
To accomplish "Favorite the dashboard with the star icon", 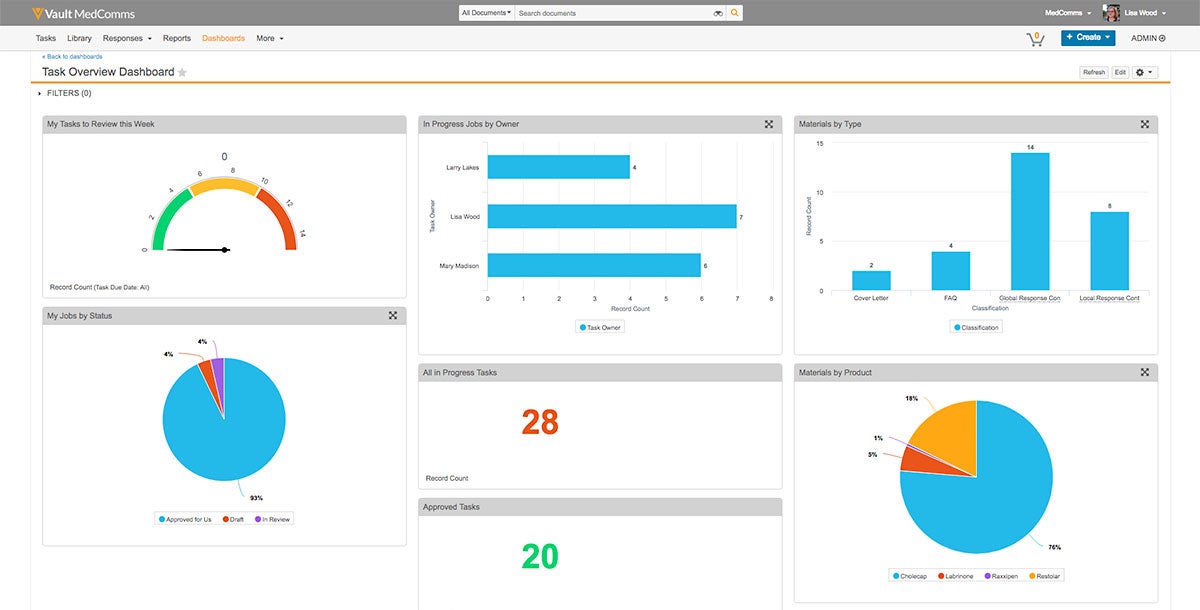I will [182, 73].
